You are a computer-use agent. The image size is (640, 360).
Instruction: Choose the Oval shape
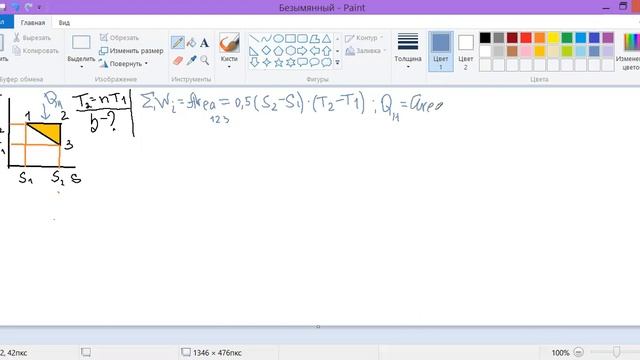(x=278, y=39)
